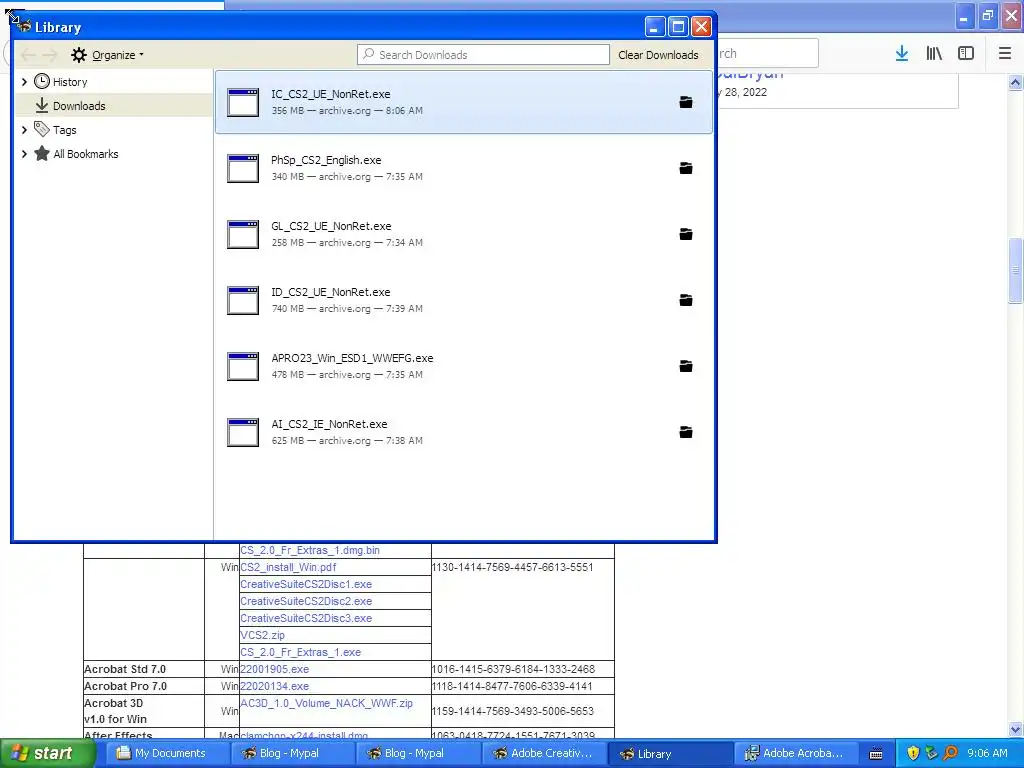Click the 9:06 AM taskbar clock
The width and height of the screenshot is (1024, 768).
987,753
